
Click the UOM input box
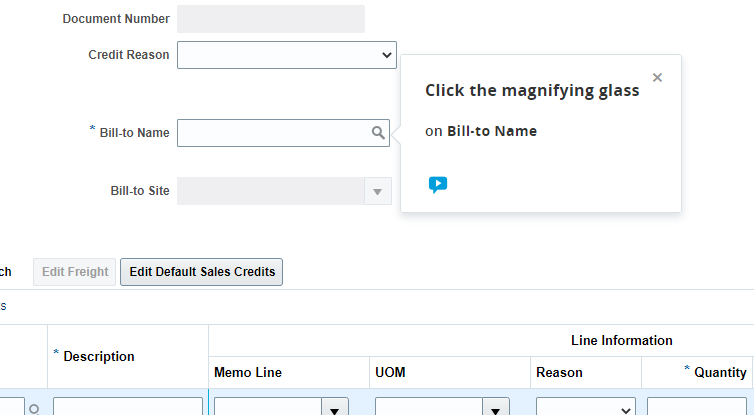[x=429, y=407]
